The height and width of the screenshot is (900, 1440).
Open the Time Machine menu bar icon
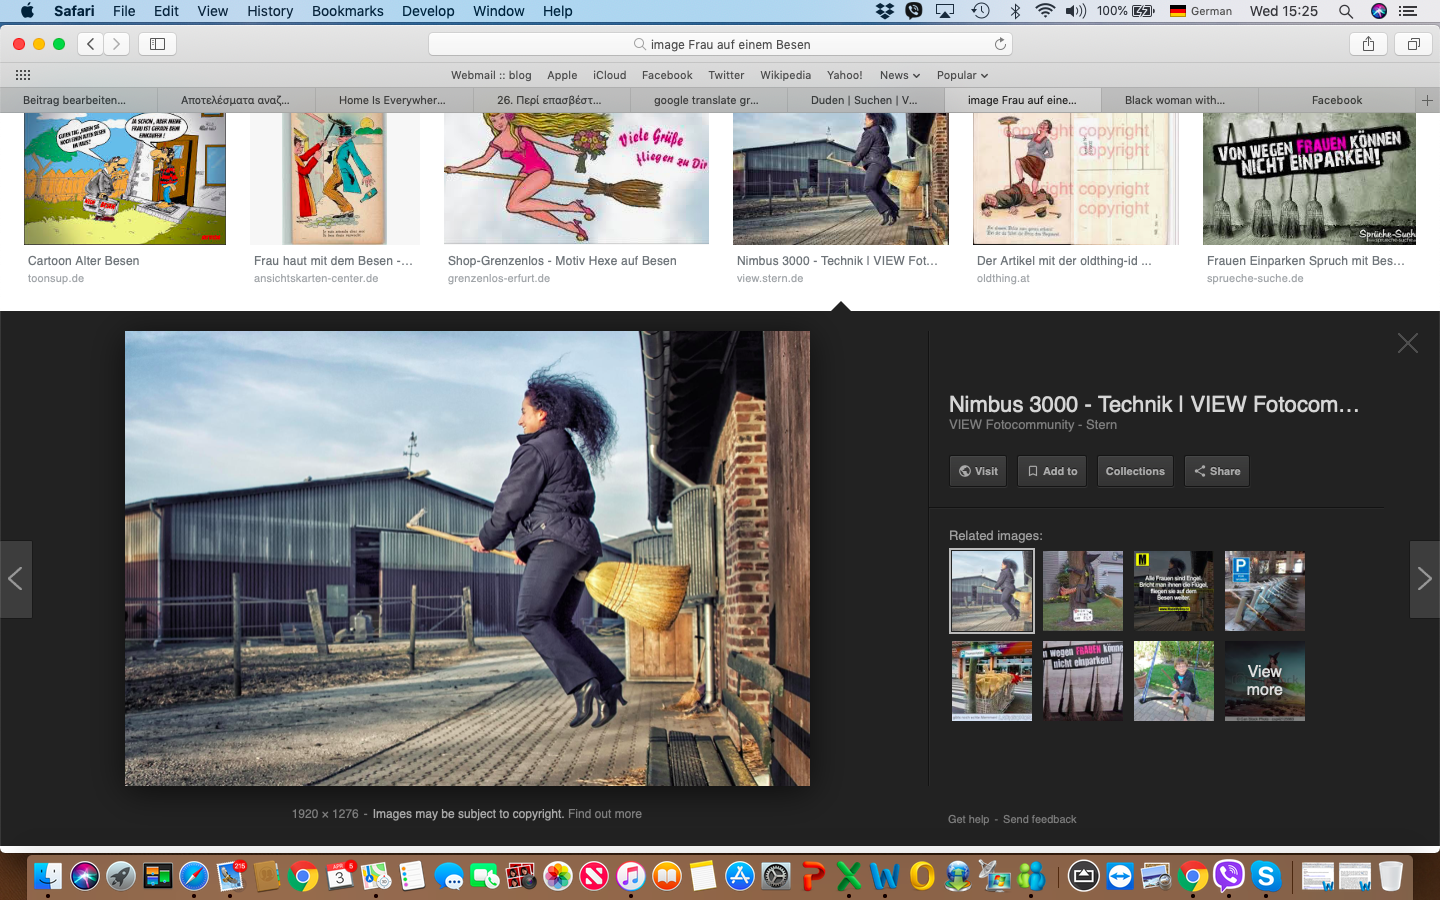(x=980, y=11)
